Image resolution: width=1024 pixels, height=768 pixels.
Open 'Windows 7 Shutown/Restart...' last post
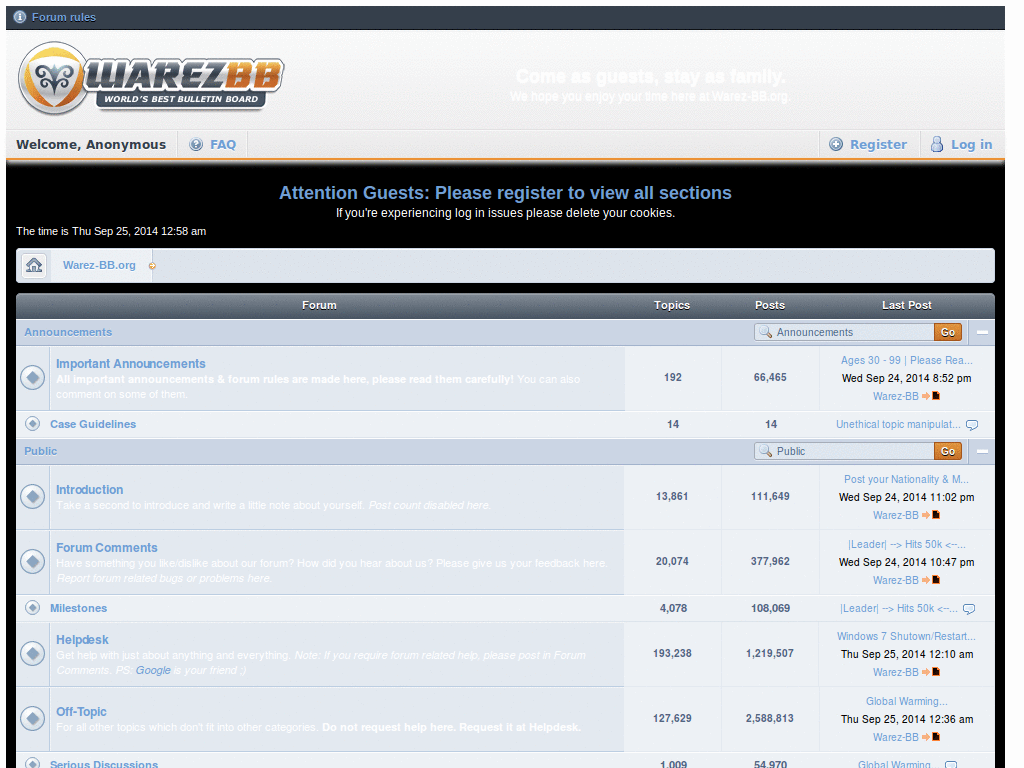click(906, 636)
